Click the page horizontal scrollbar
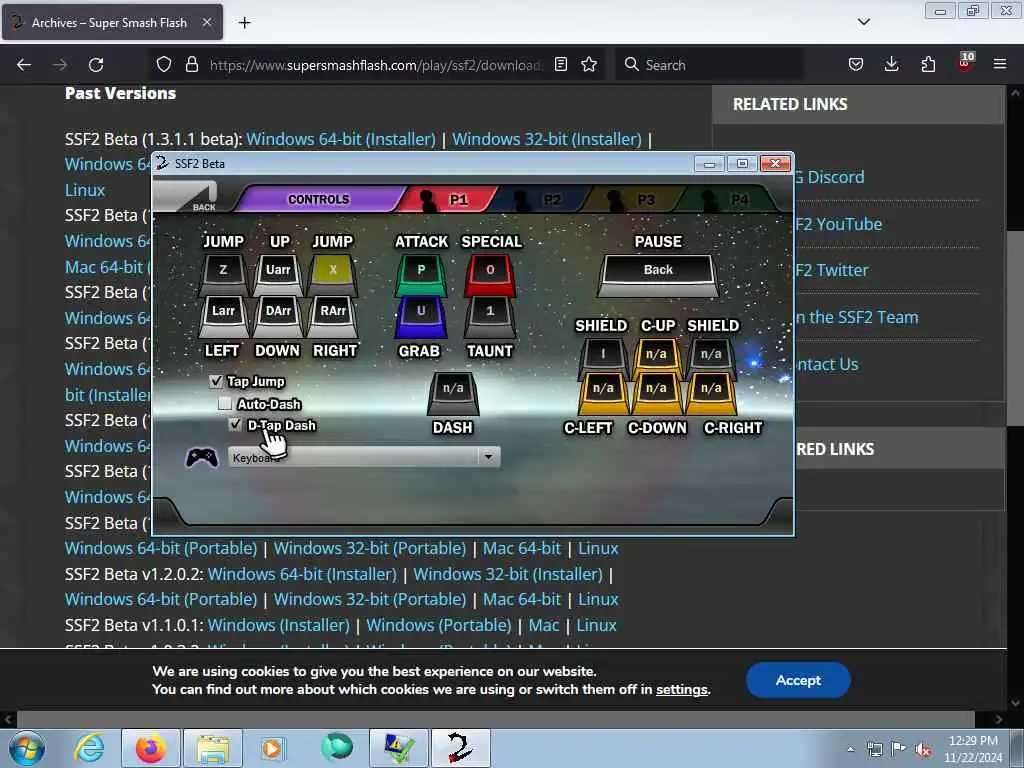 495,720
